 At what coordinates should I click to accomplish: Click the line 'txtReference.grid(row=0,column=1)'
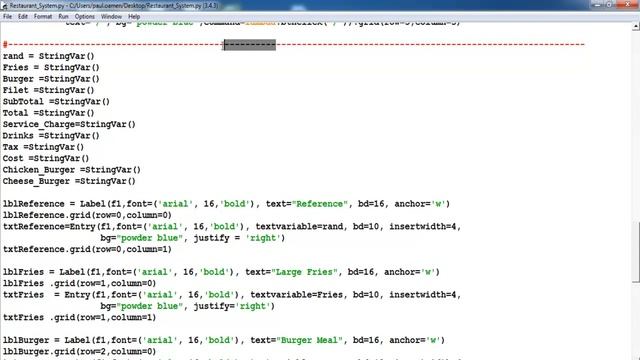coord(87,250)
